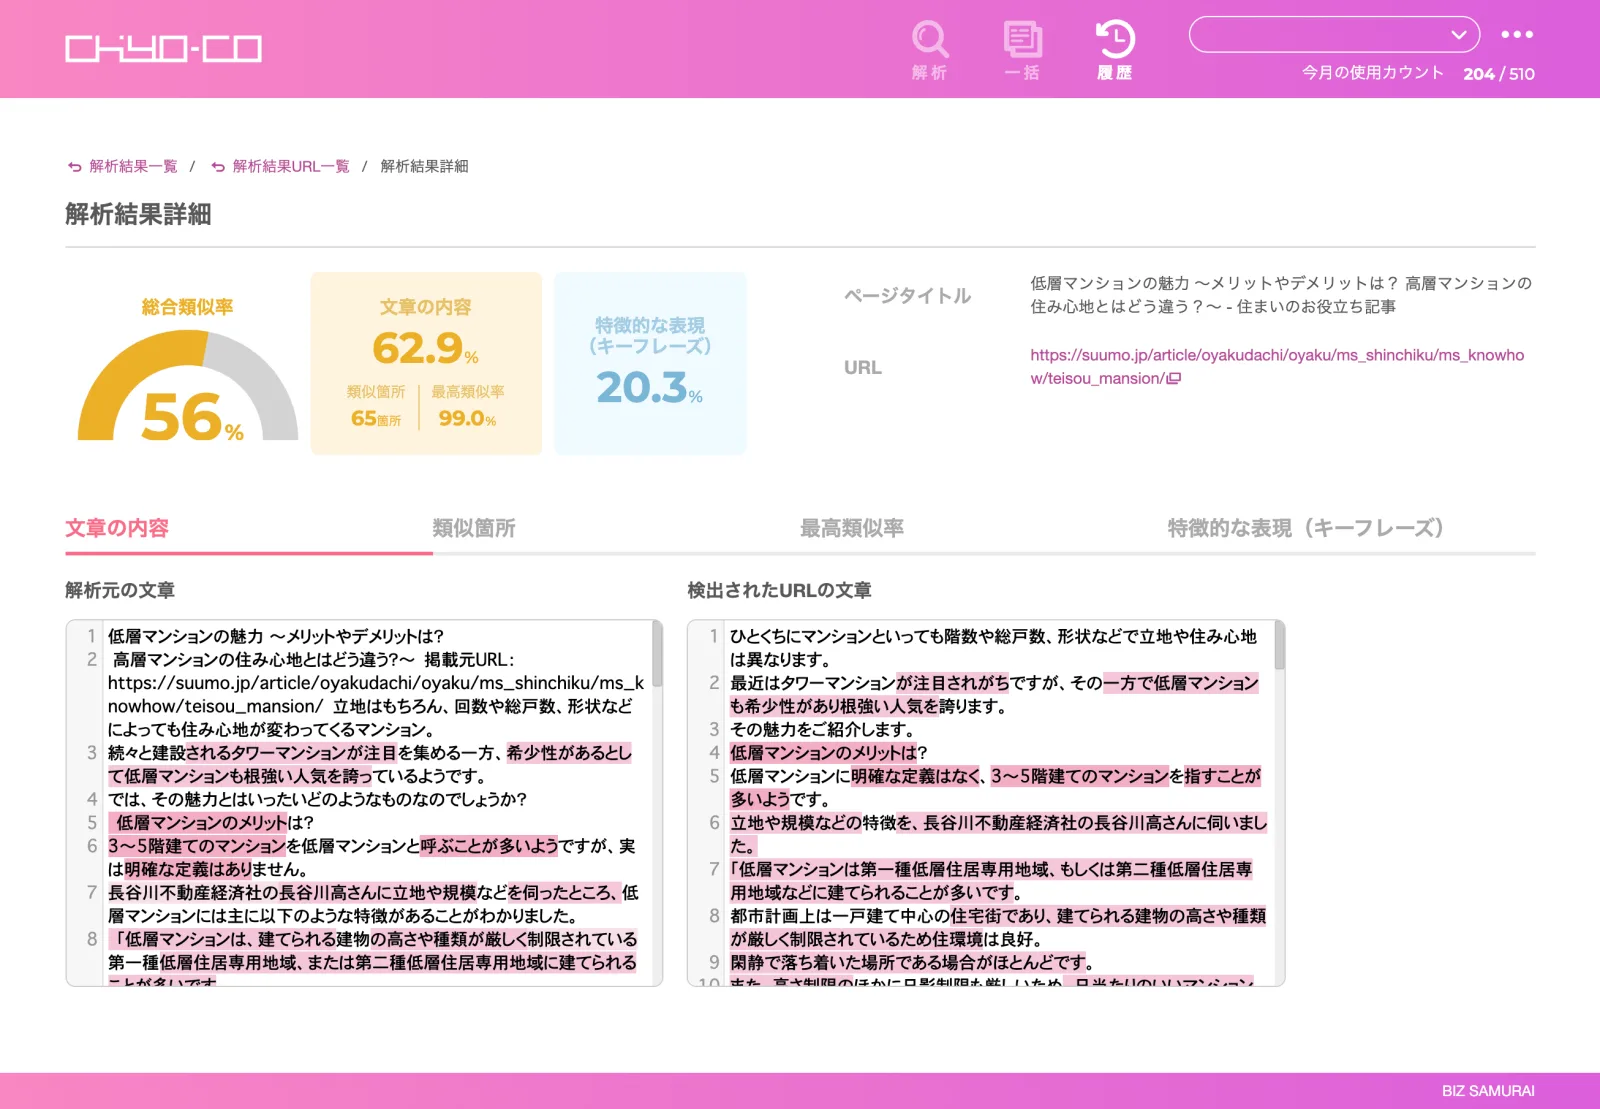The height and width of the screenshot is (1109, 1600).
Task: Click the 文章の内容 62.9% card
Action: click(x=426, y=363)
